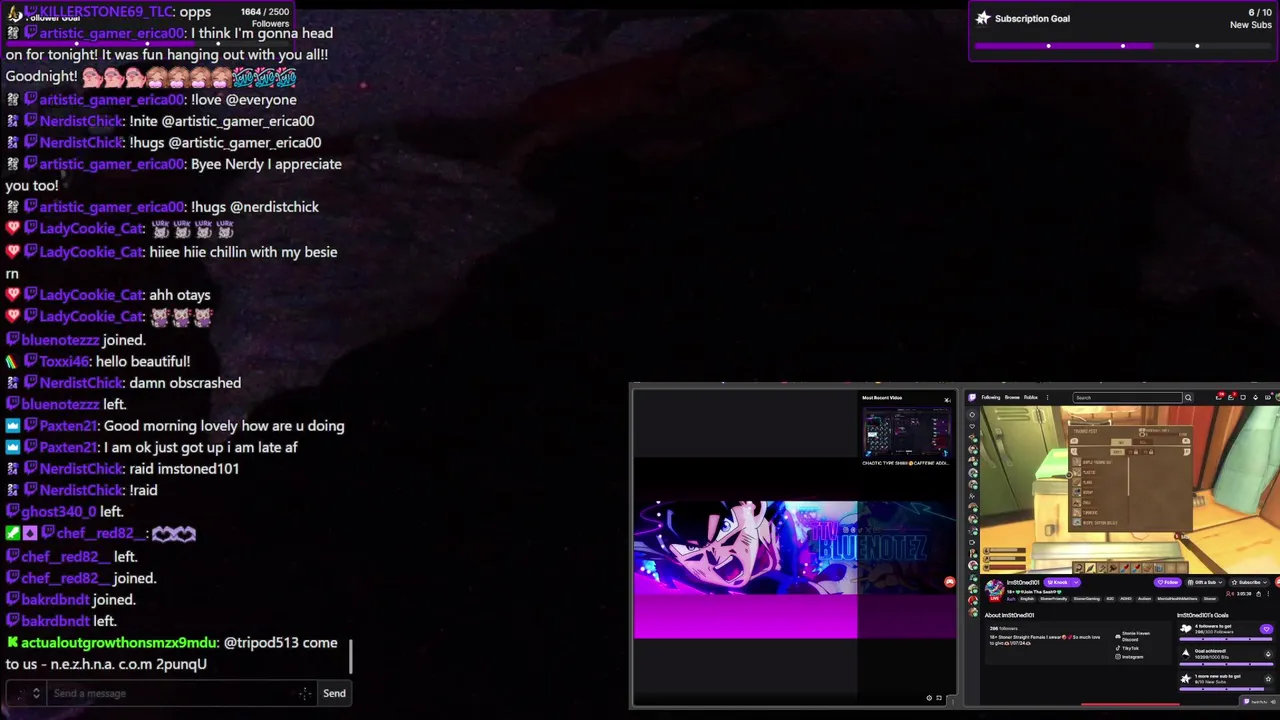Viewport: 1280px width, 720px height.
Task: Click the chat scrollbar handle
Action: click(x=350, y=656)
